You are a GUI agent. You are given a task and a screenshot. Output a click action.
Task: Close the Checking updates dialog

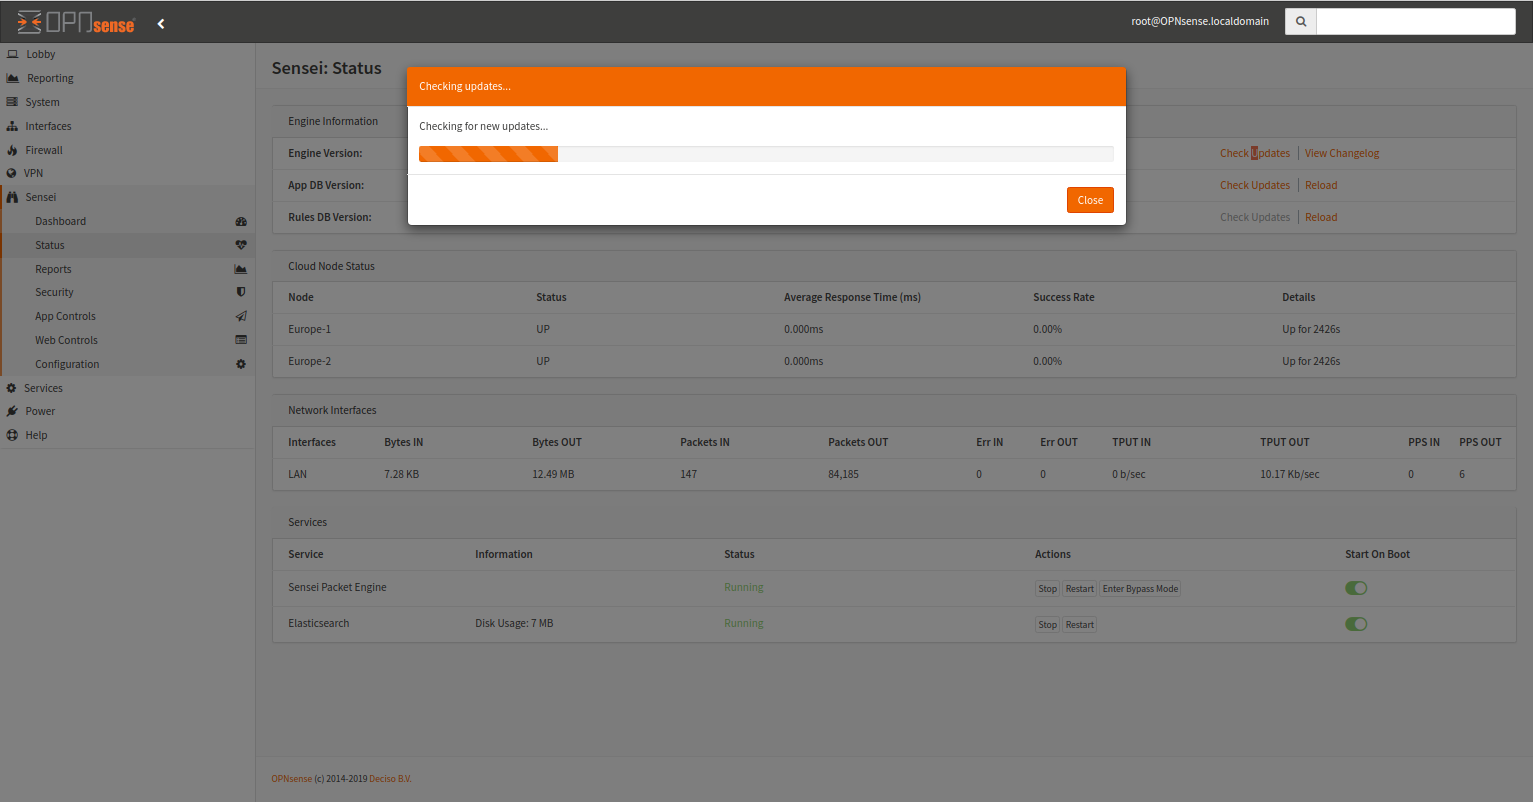(1089, 200)
